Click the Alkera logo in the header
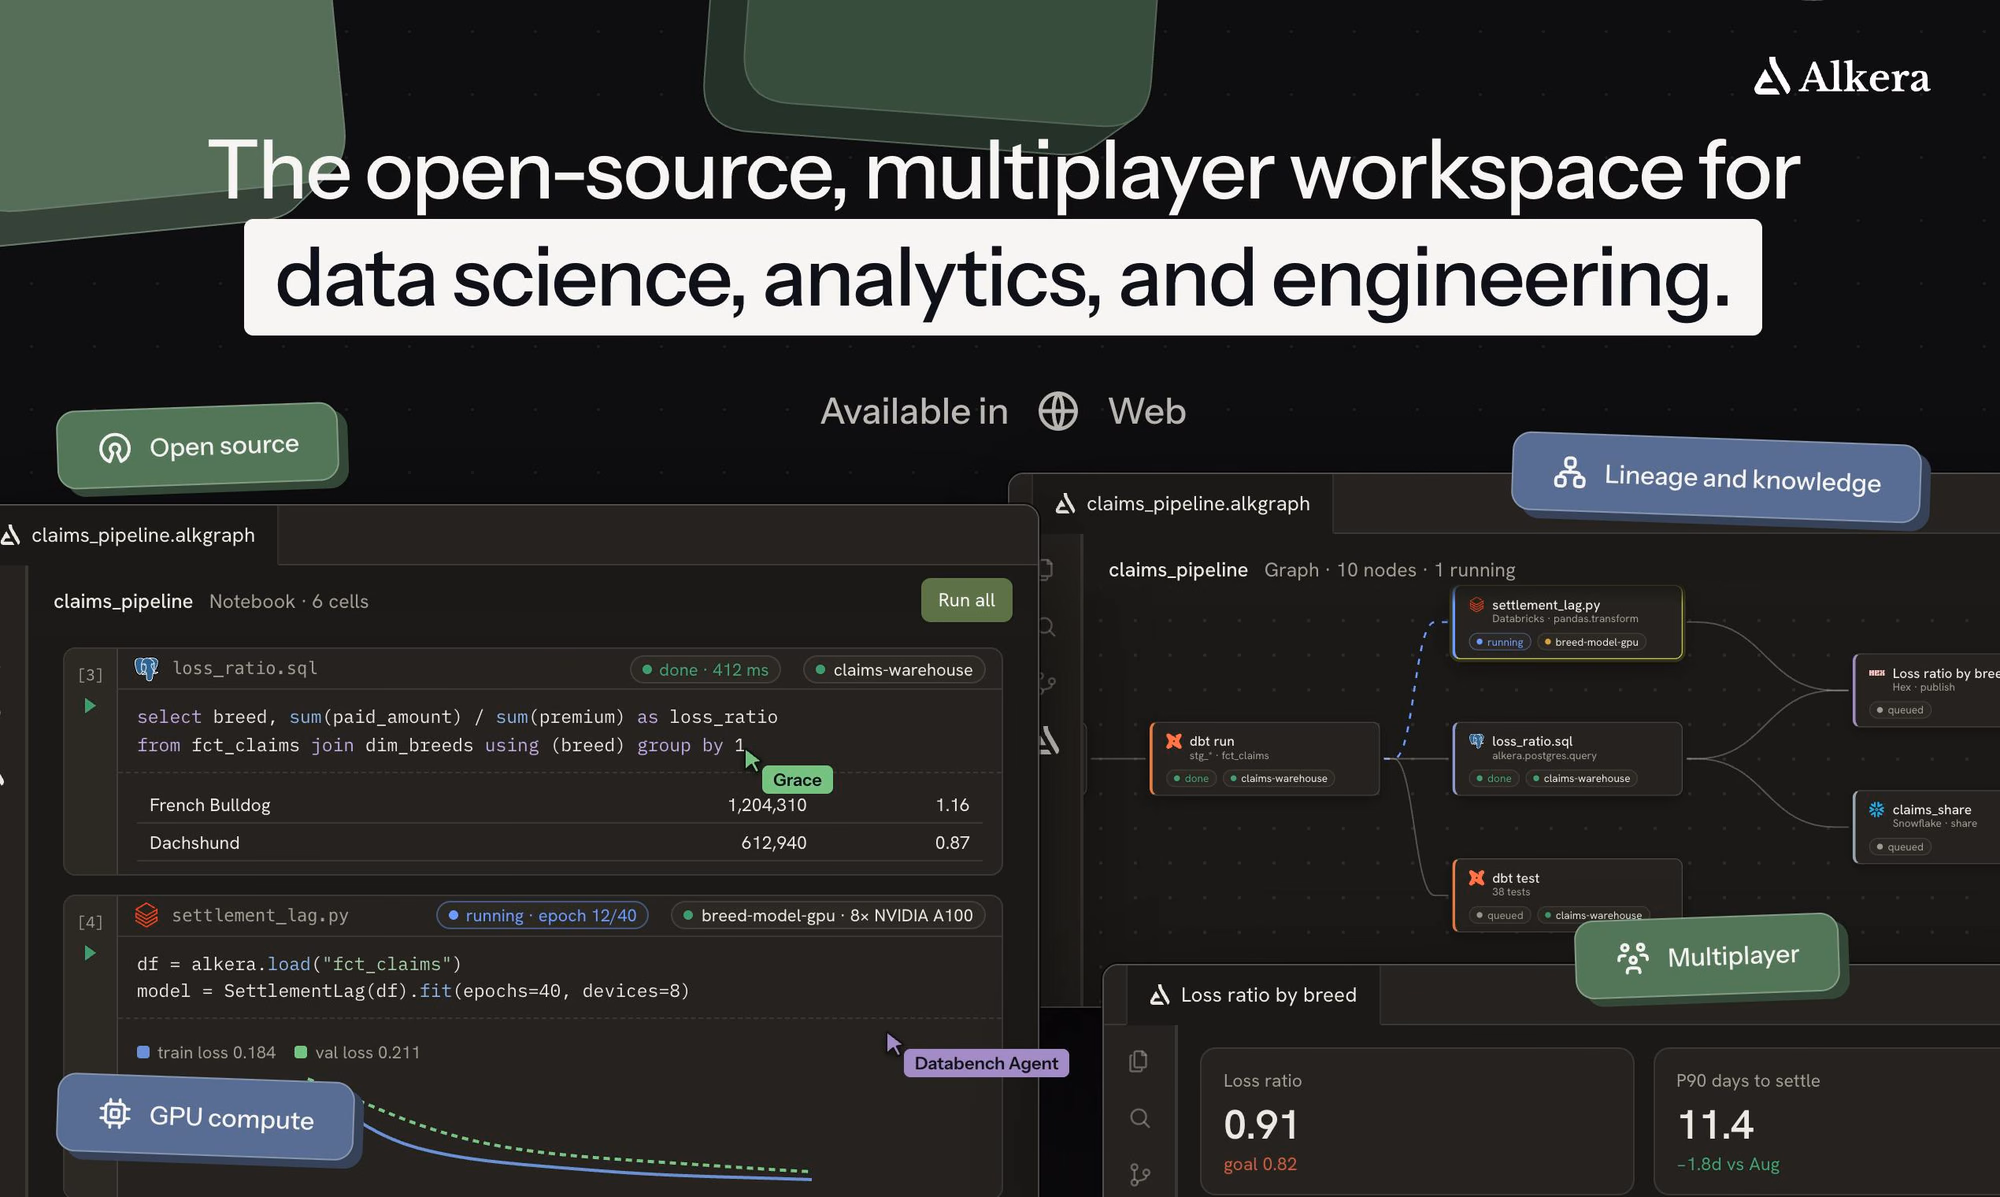The height and width of the screenshot is (1197, 2000). [x=1842, y=77]
